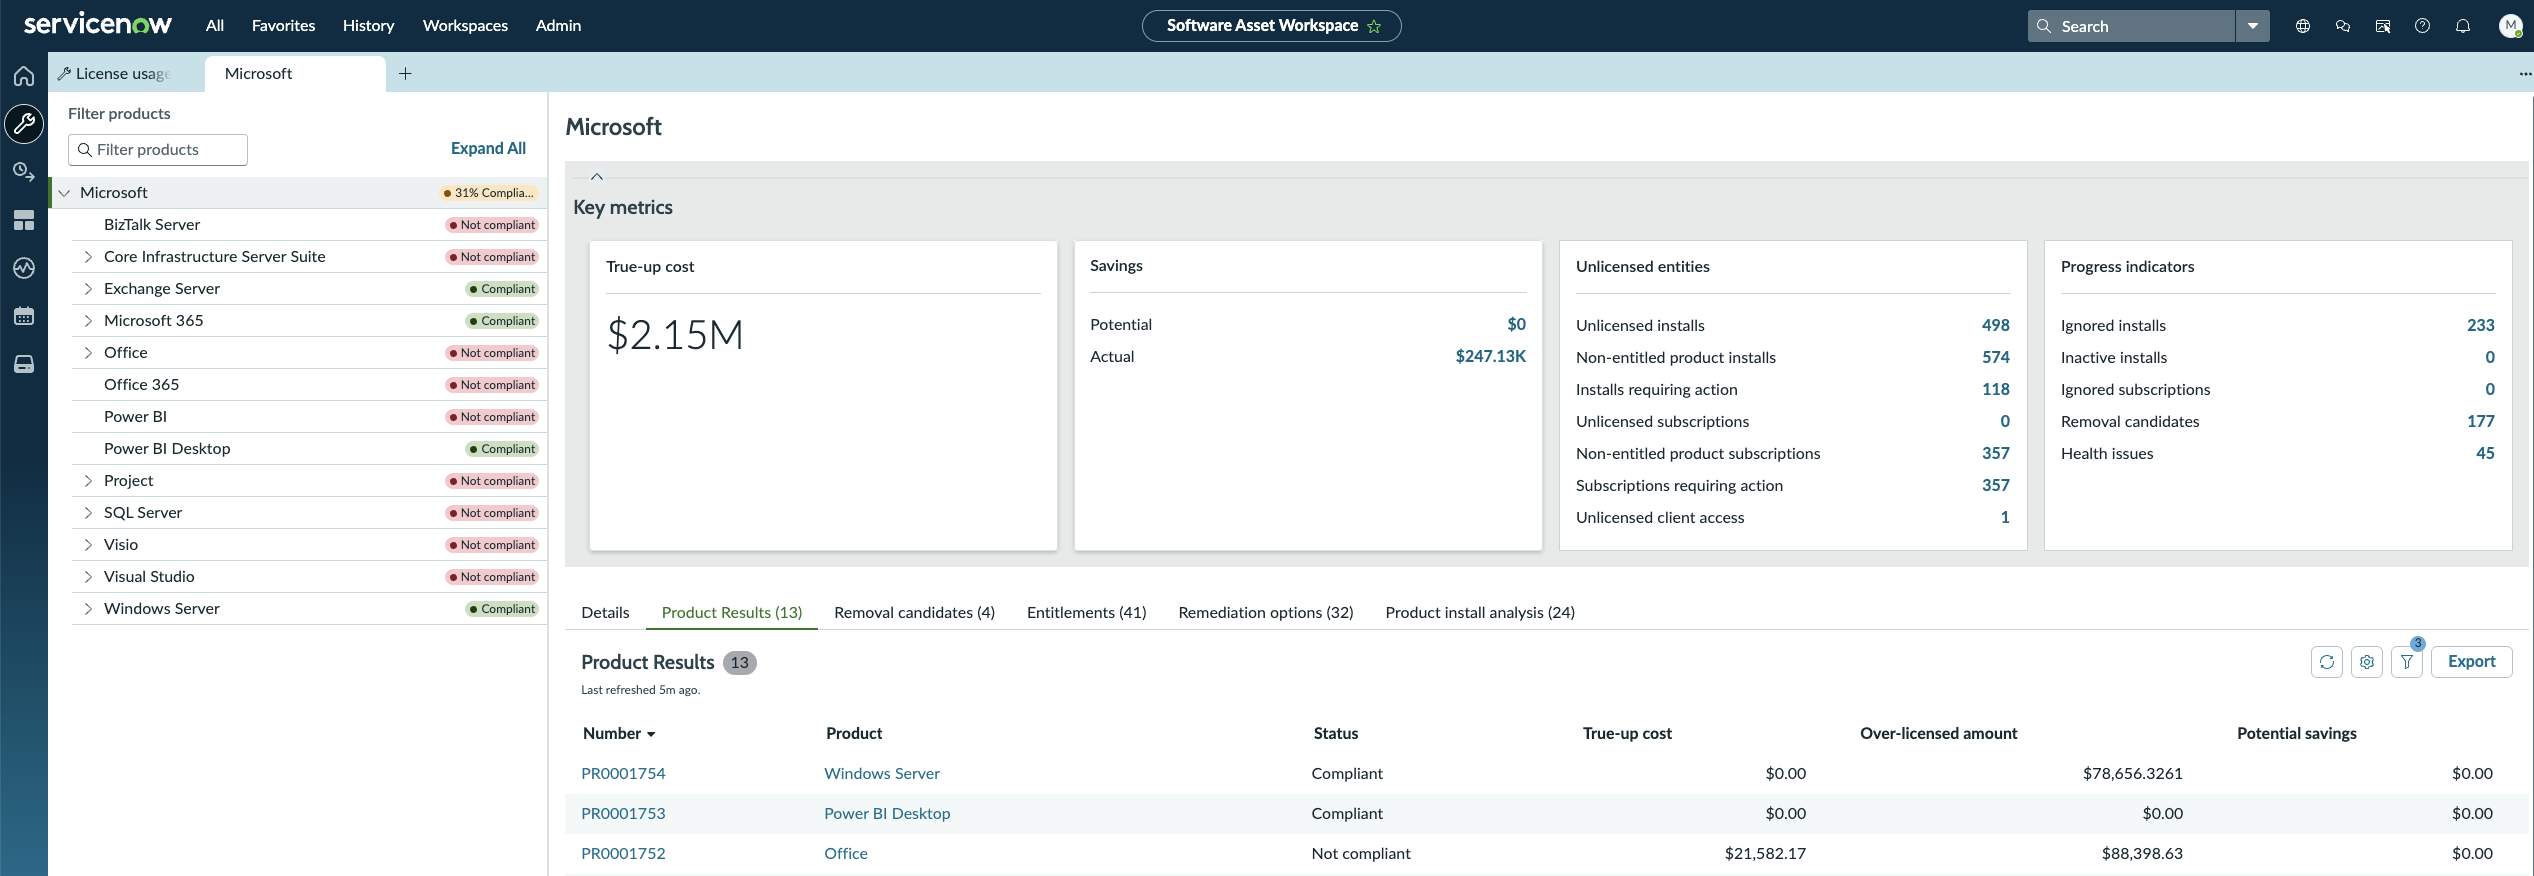Export the Product Results list
Viewport: 2534px width, 876px height.
[x=2472, y=662]
